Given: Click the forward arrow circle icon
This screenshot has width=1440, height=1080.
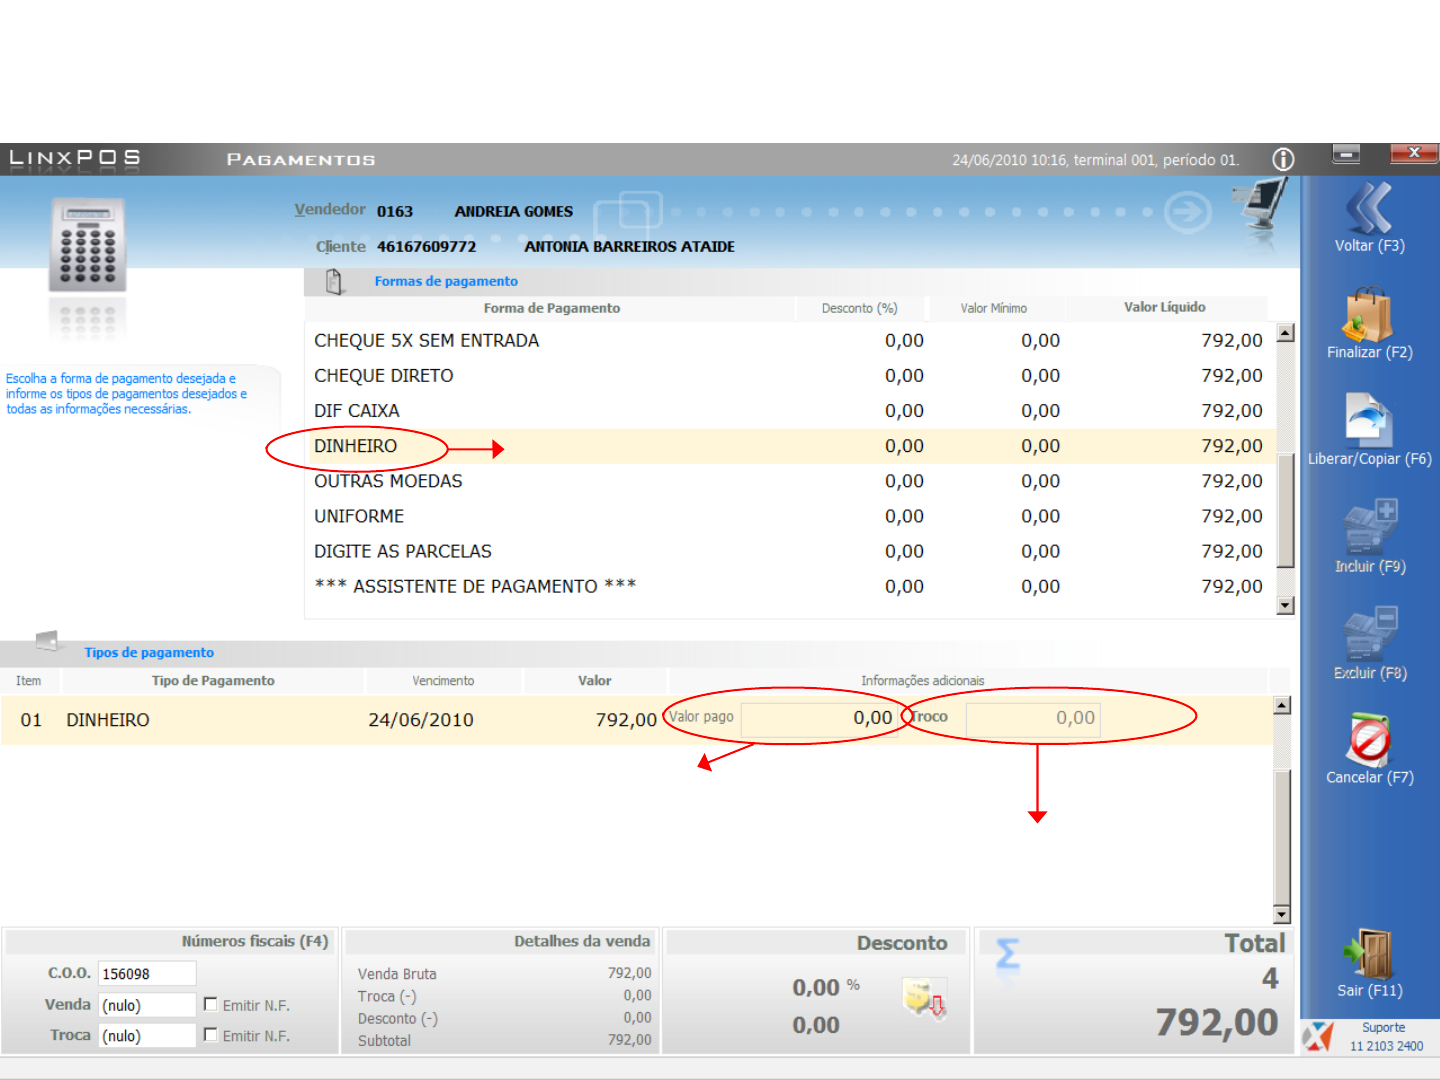Looking at the screenshot, I should (x=1188, y=212).
